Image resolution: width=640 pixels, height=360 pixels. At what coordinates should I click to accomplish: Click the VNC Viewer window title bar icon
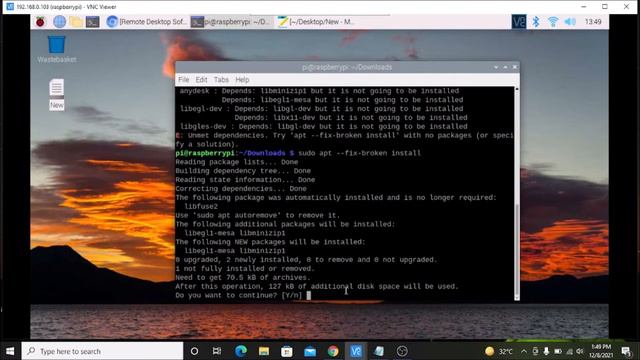click(10, 7)
